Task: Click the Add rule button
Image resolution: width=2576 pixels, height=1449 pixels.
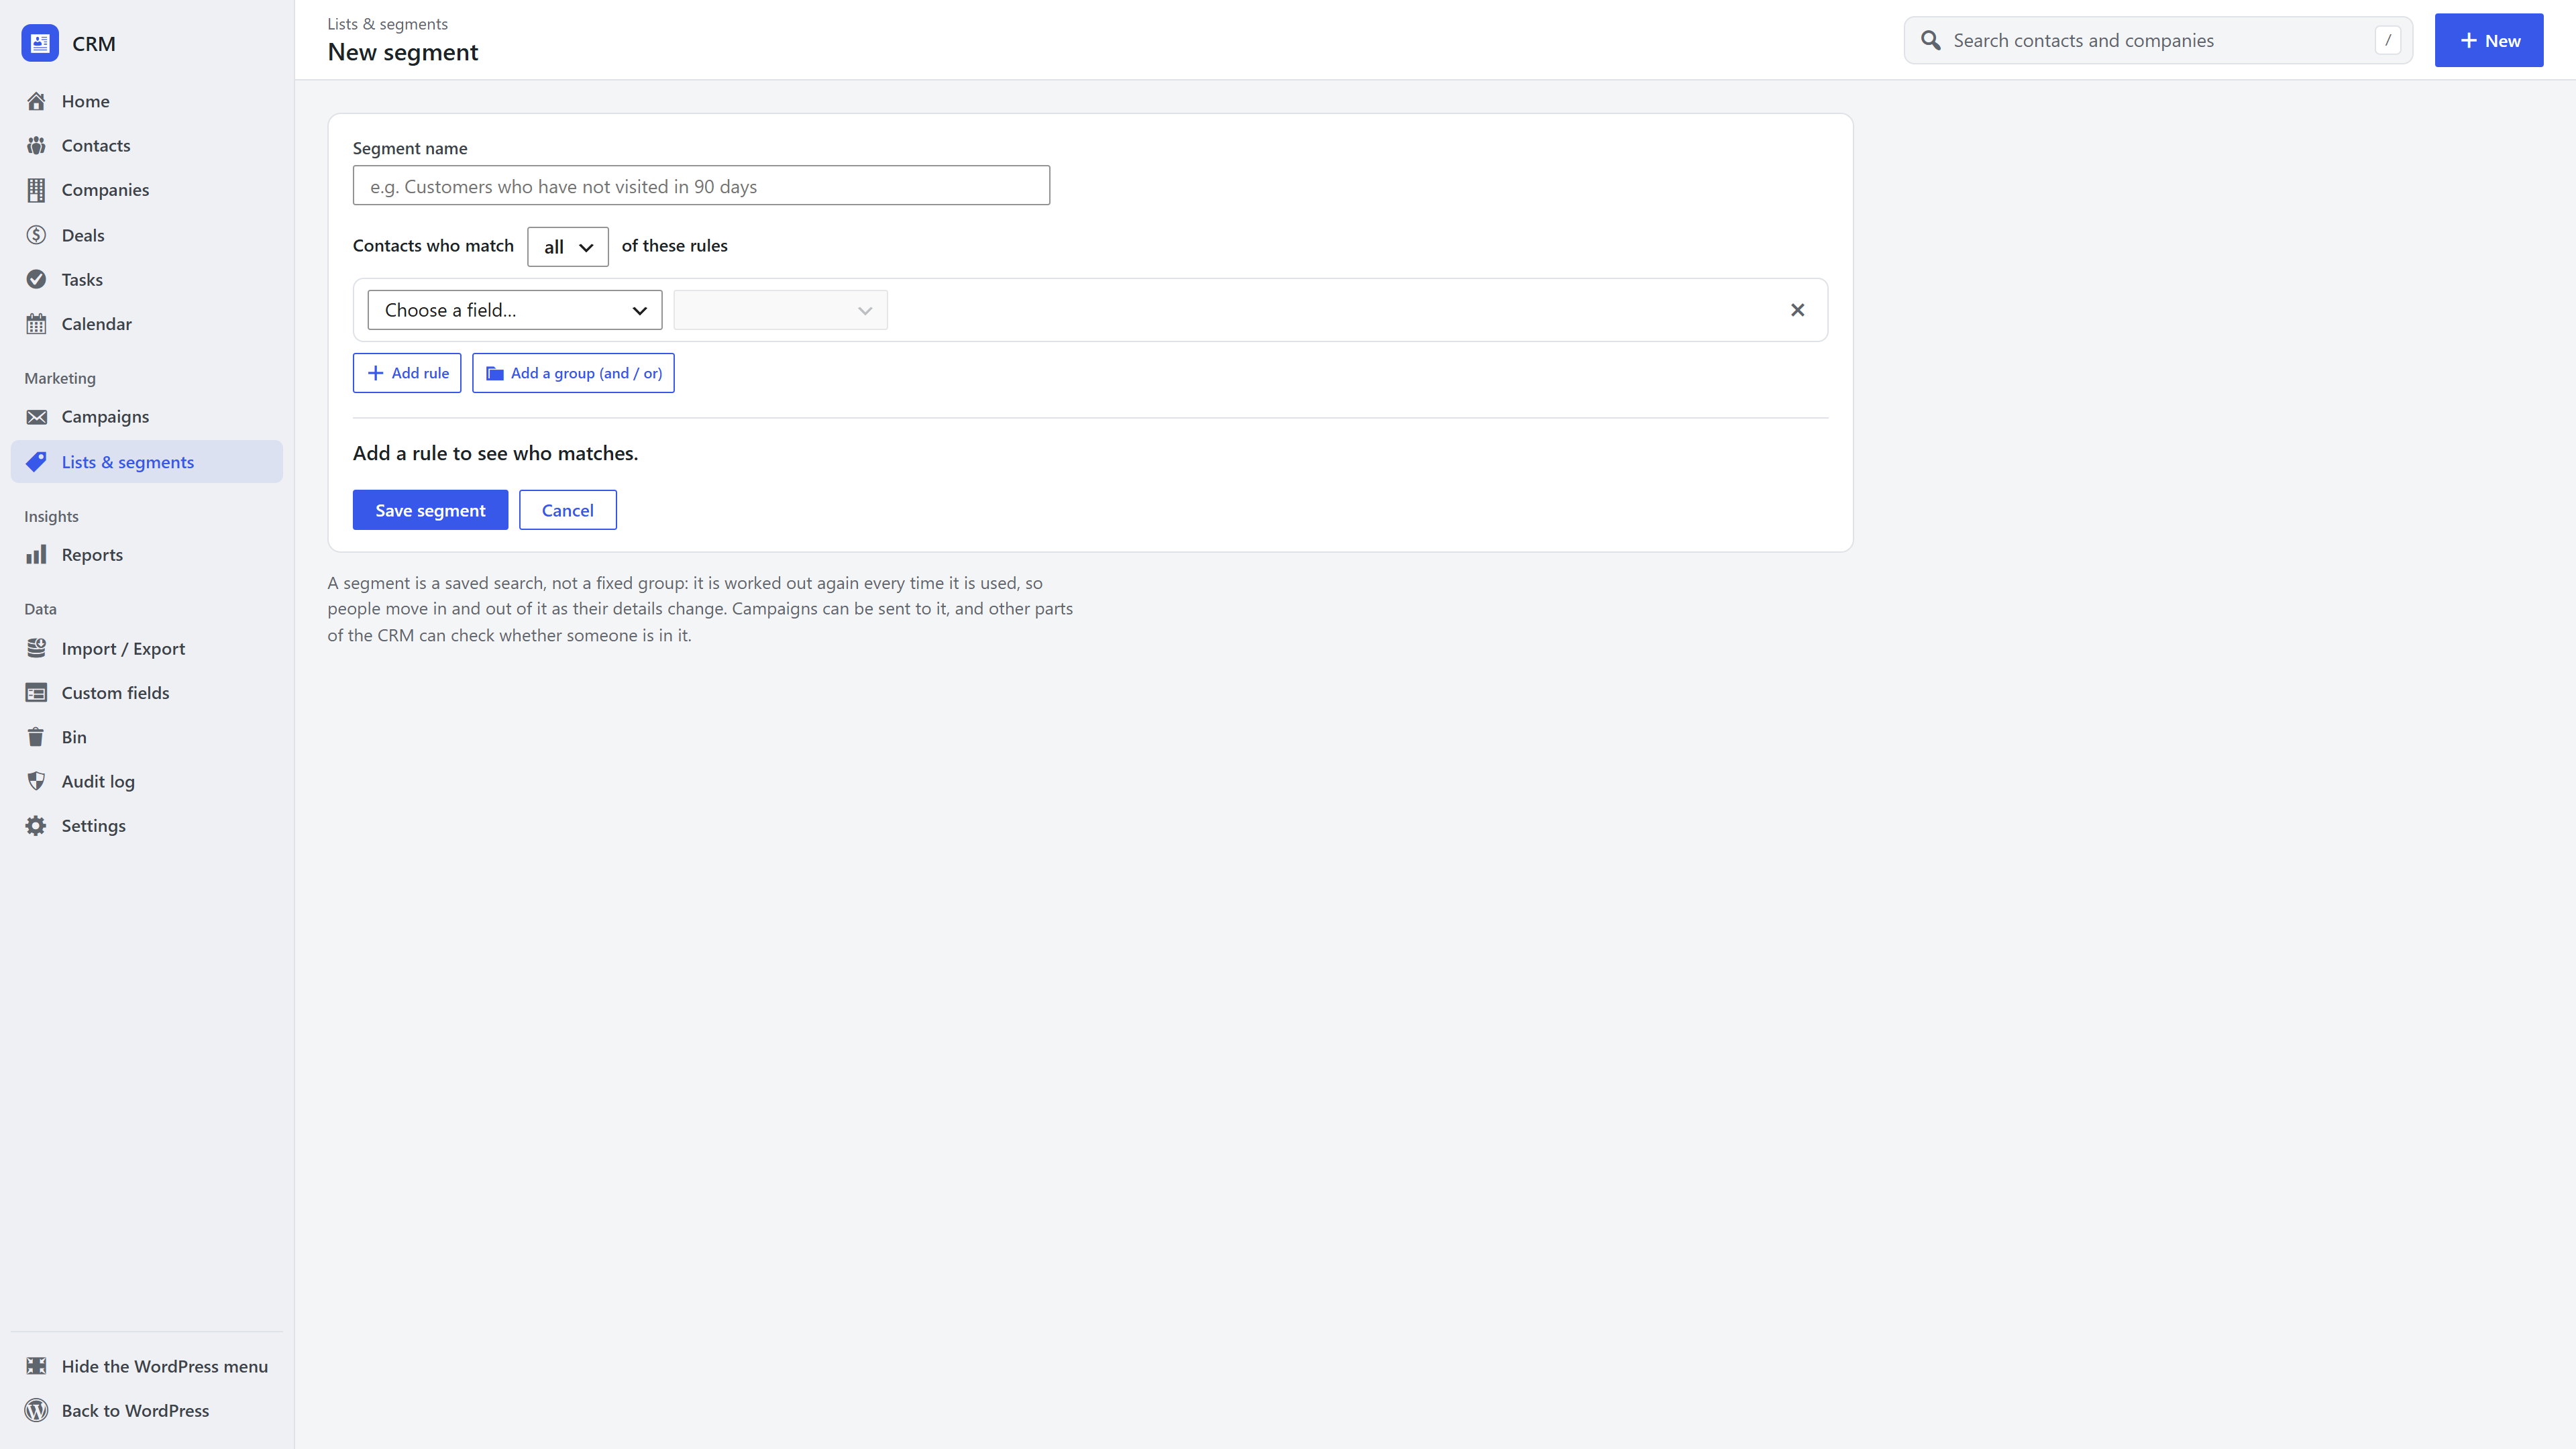Action: [x=407, y=373]
